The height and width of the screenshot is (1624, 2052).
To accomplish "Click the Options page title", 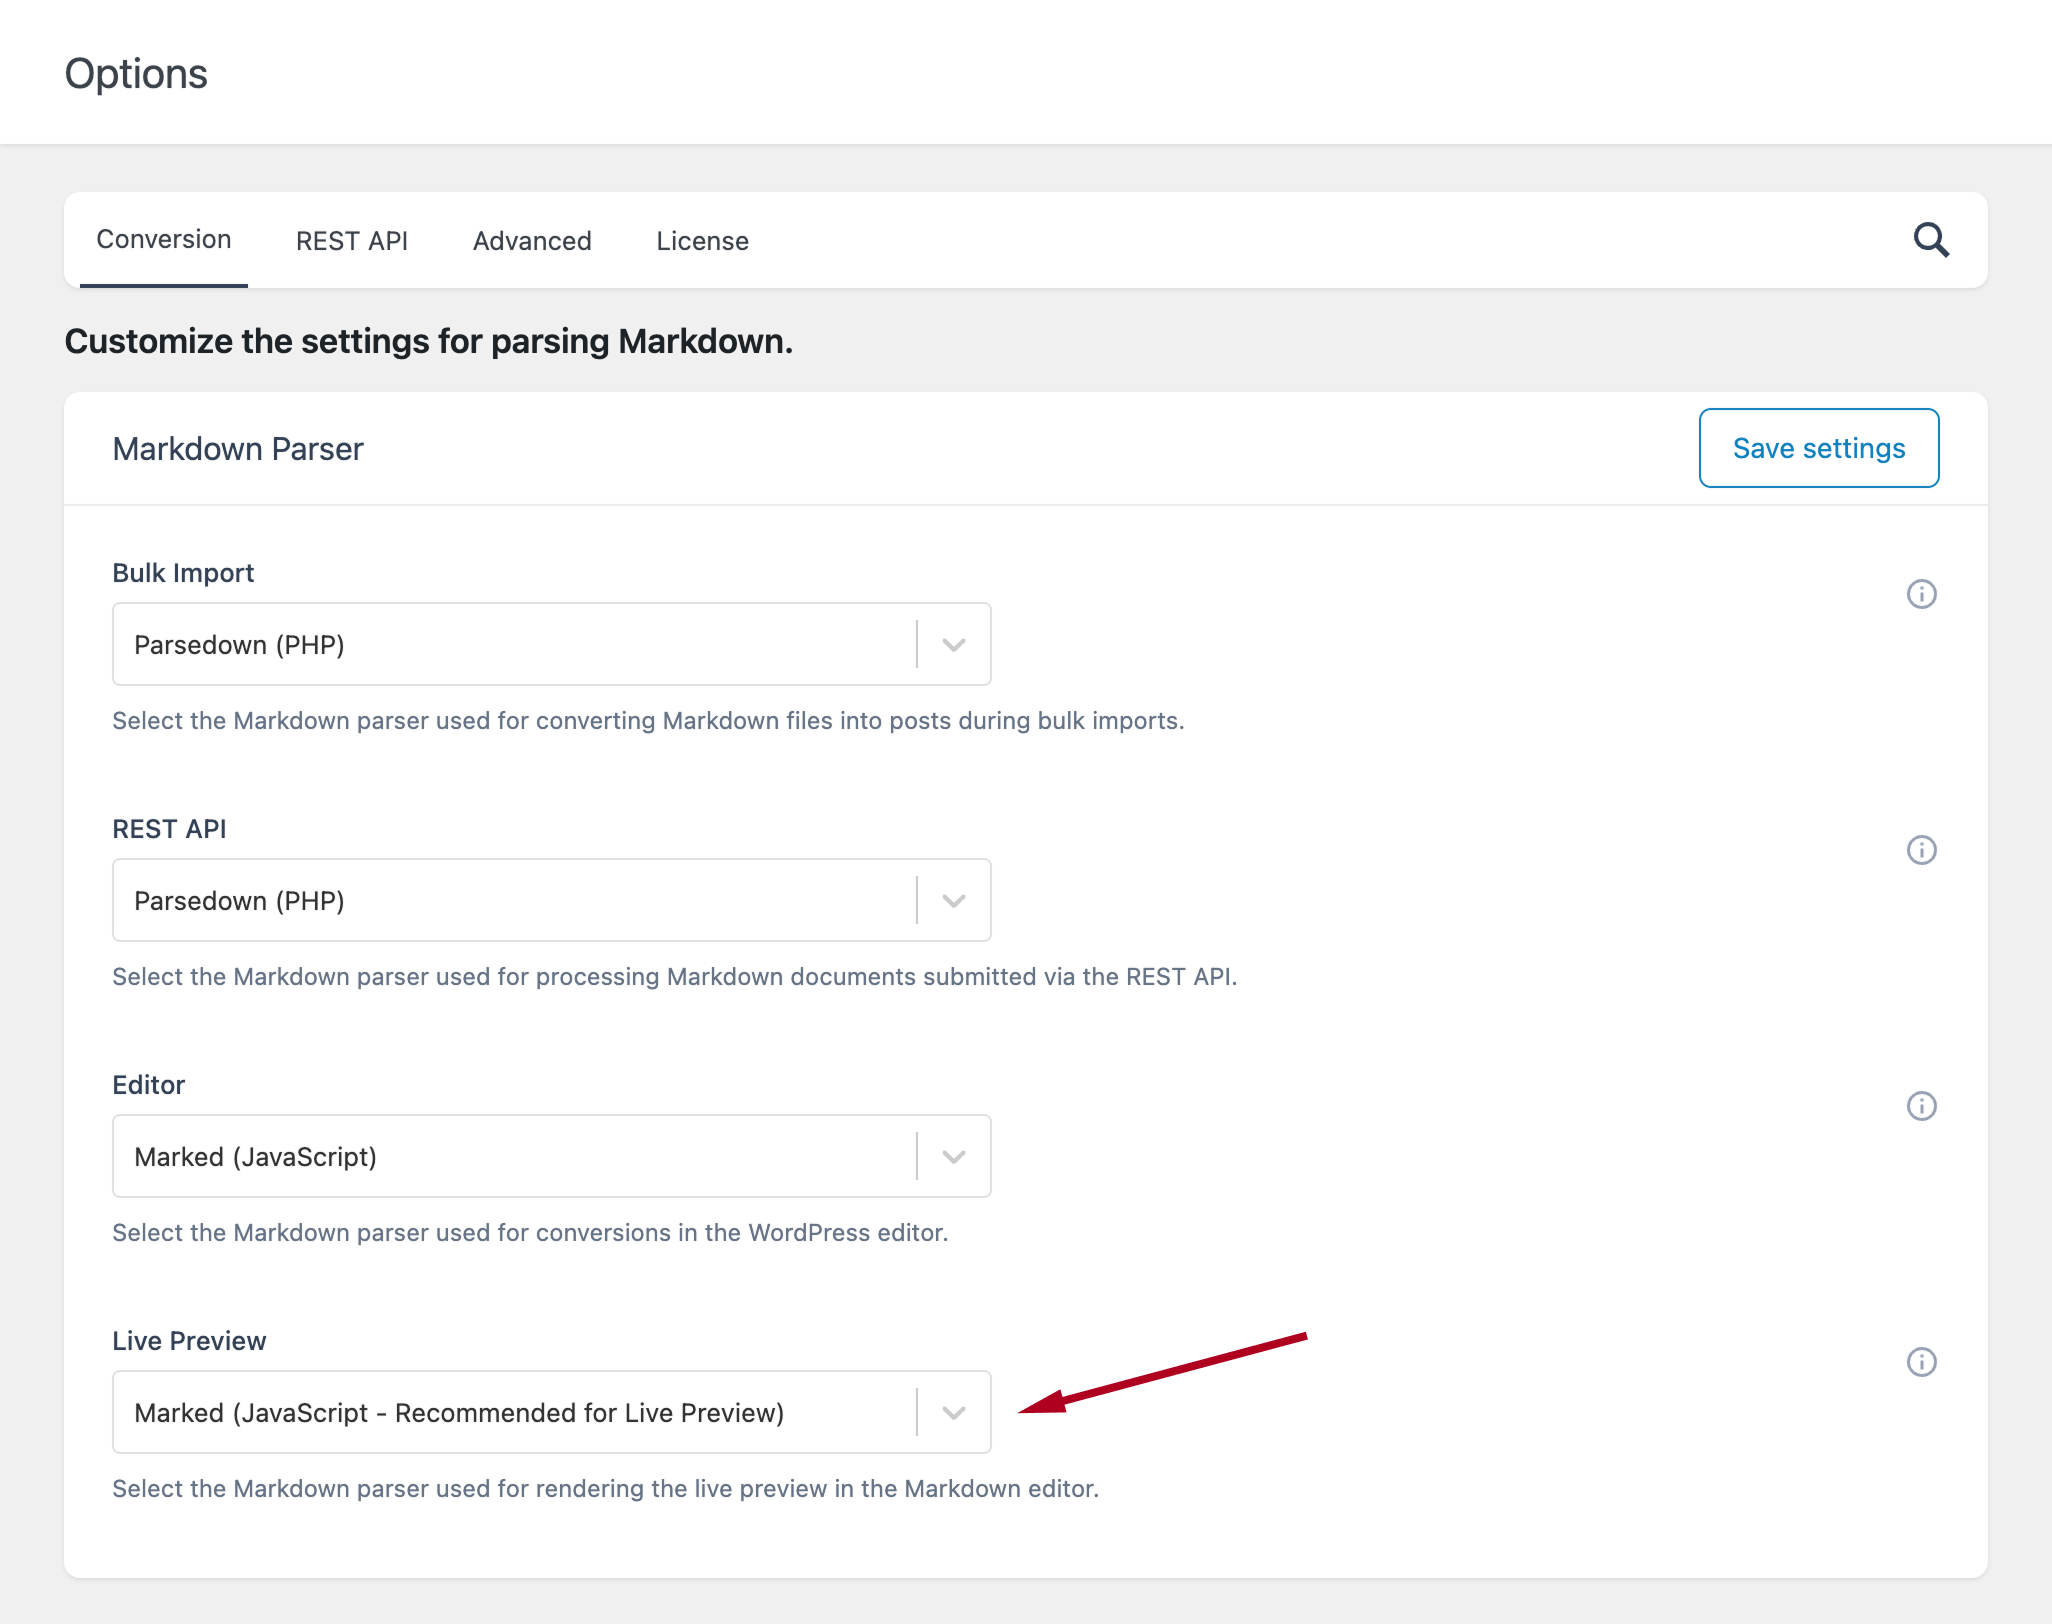I will tap(136, 71).
